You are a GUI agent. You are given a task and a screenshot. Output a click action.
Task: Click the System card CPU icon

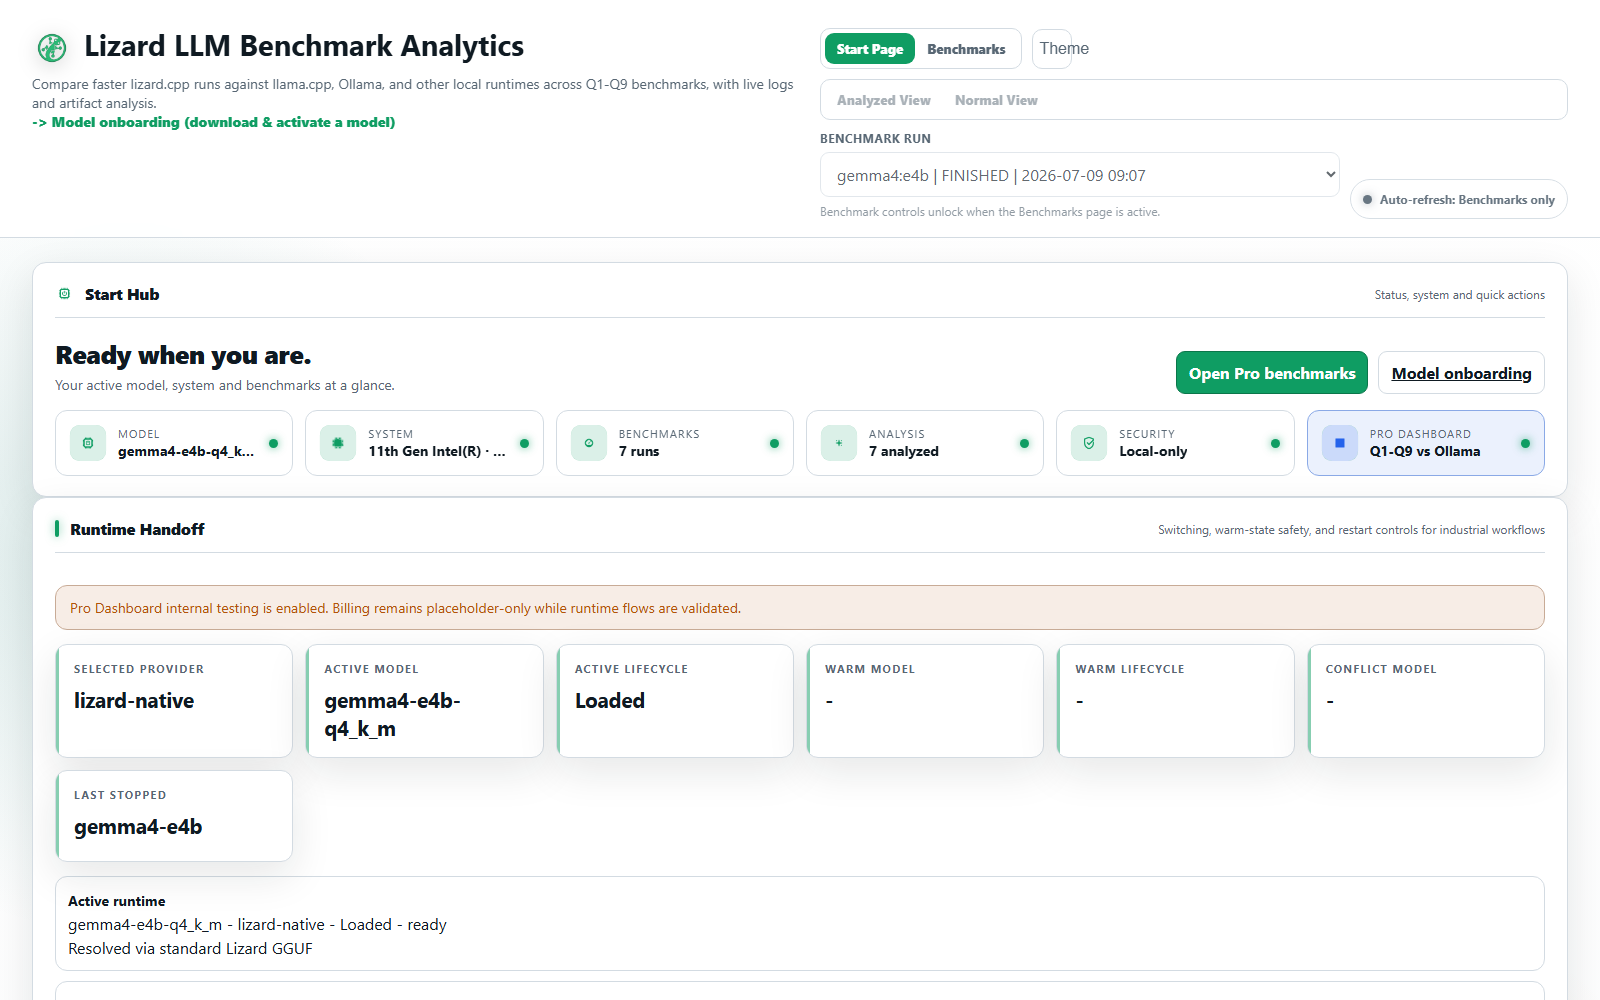tap(338, 443)
